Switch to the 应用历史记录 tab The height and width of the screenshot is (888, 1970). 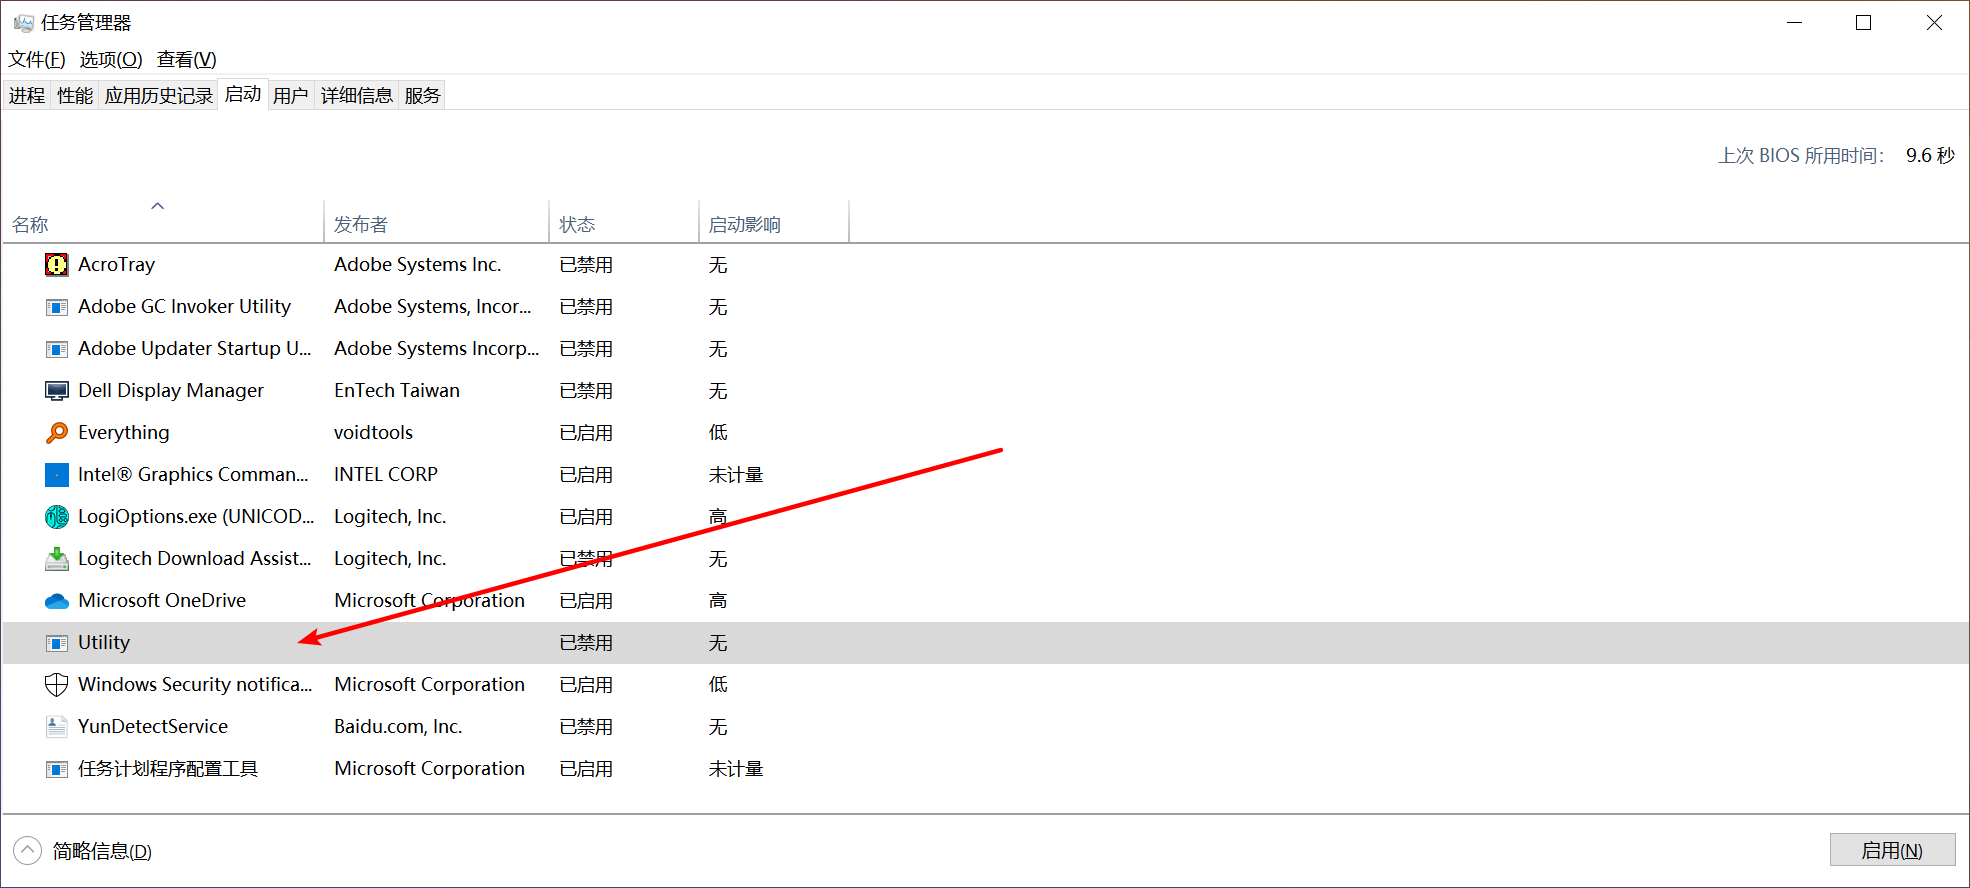pyautogui.click(x=159, y=95)
